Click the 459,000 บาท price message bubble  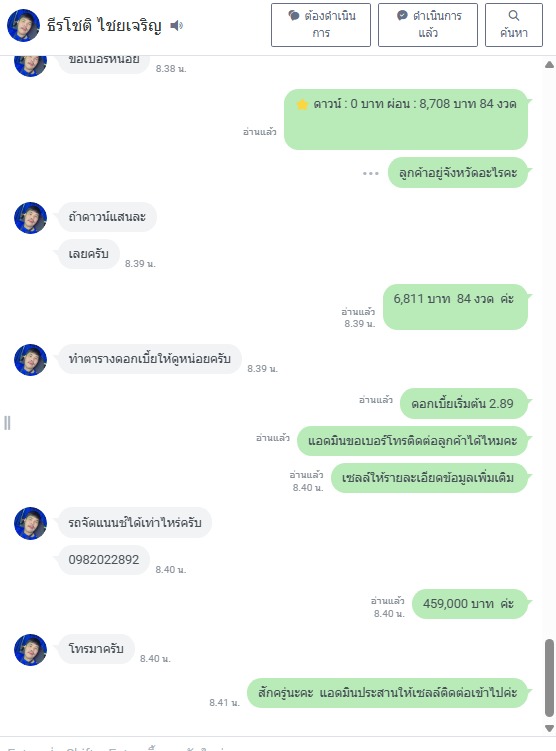[470, 603]
